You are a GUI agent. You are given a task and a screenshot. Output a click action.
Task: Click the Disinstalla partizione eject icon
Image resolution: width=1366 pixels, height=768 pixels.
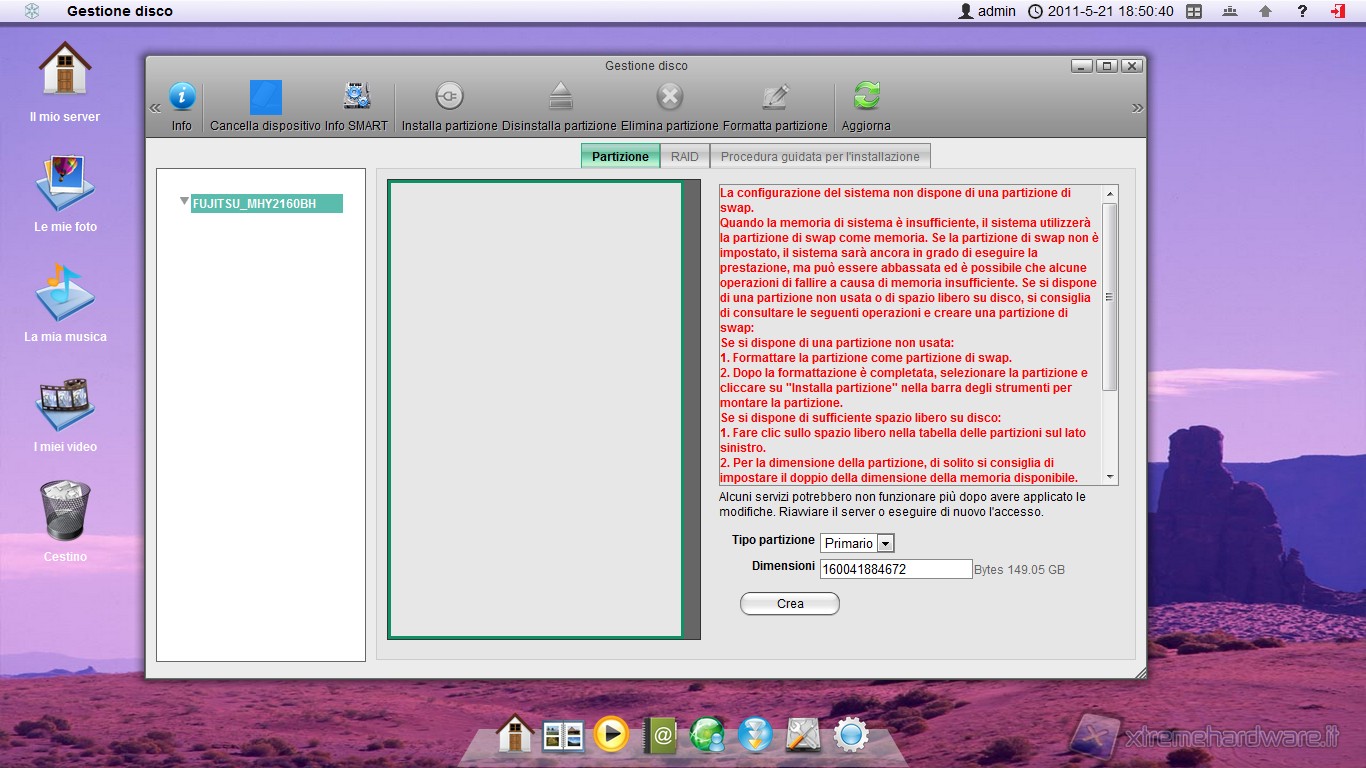click(x=560, y=98)
